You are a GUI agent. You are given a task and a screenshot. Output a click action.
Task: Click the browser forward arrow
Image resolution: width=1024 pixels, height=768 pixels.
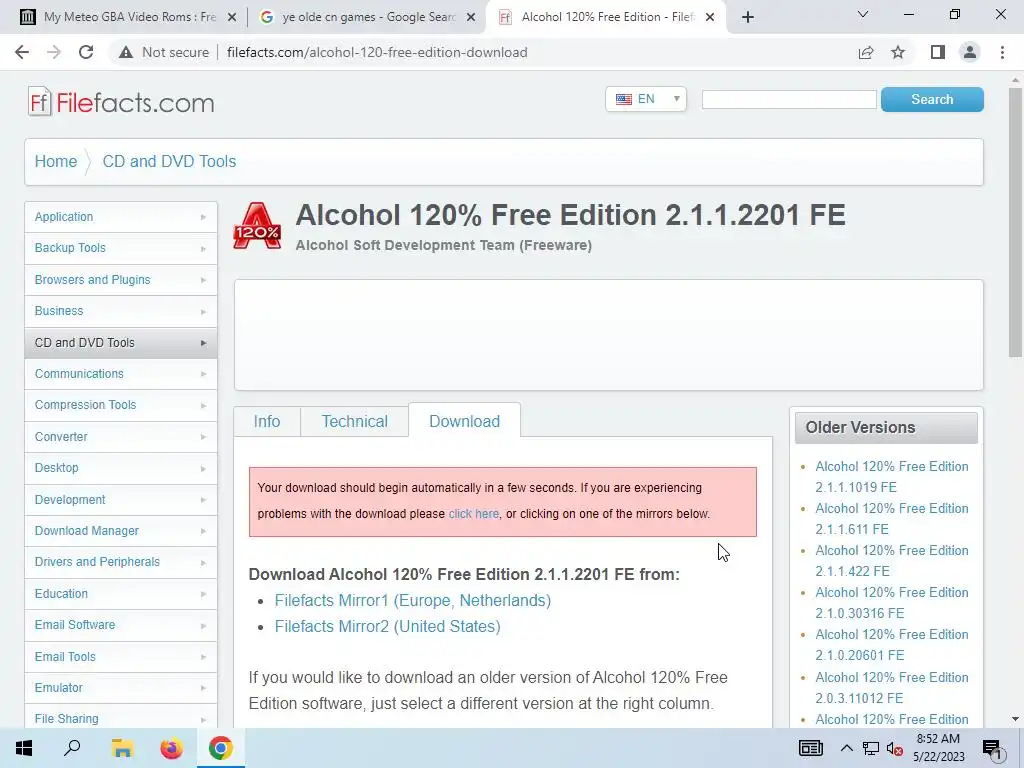click(x=54, y=52)
